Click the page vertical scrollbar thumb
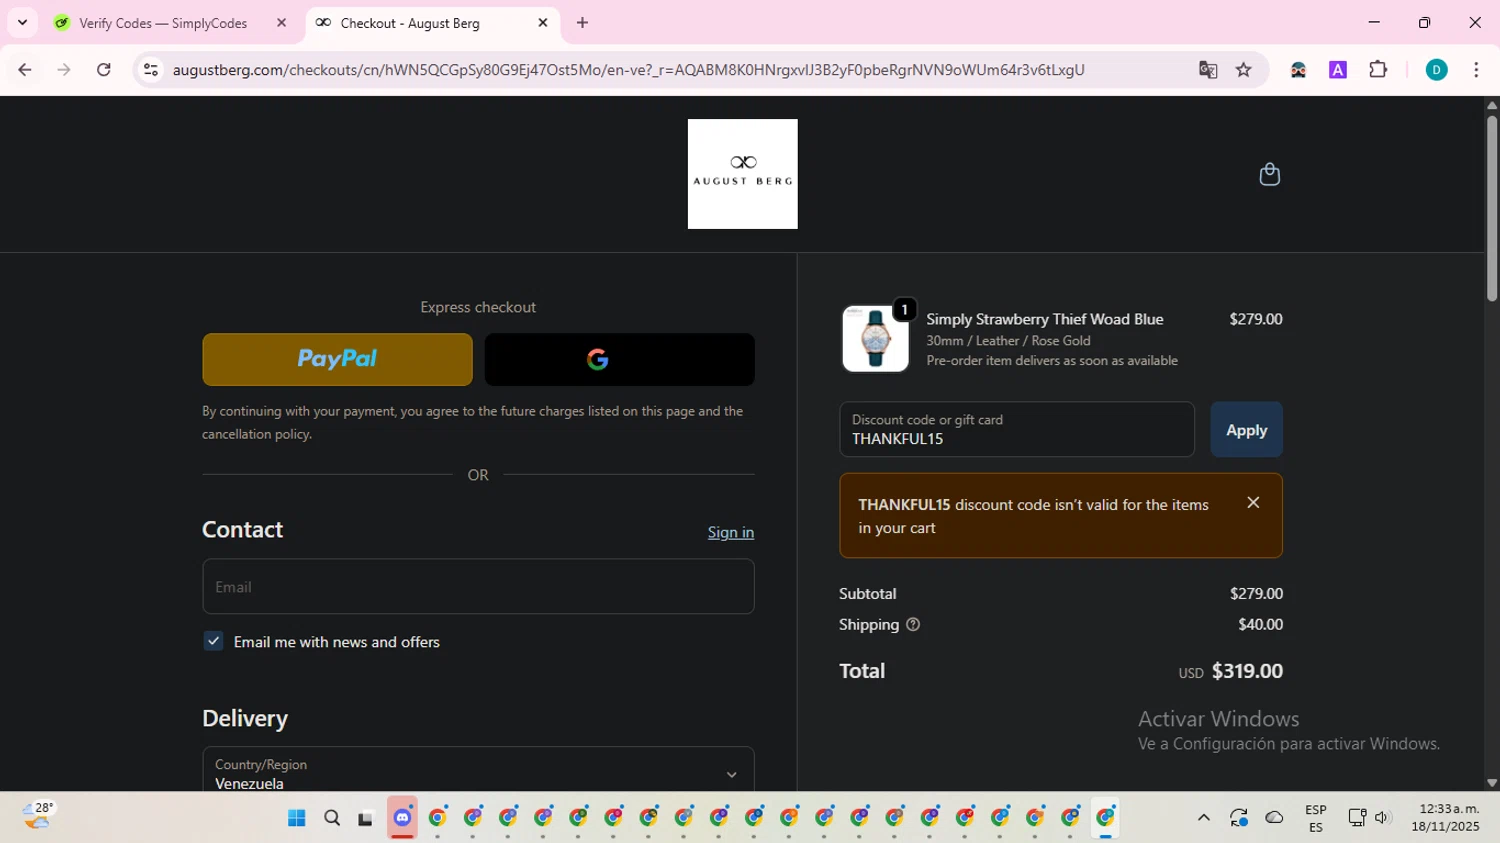The height and width of the screenshot is (843, 1500). pos(1492,208)
